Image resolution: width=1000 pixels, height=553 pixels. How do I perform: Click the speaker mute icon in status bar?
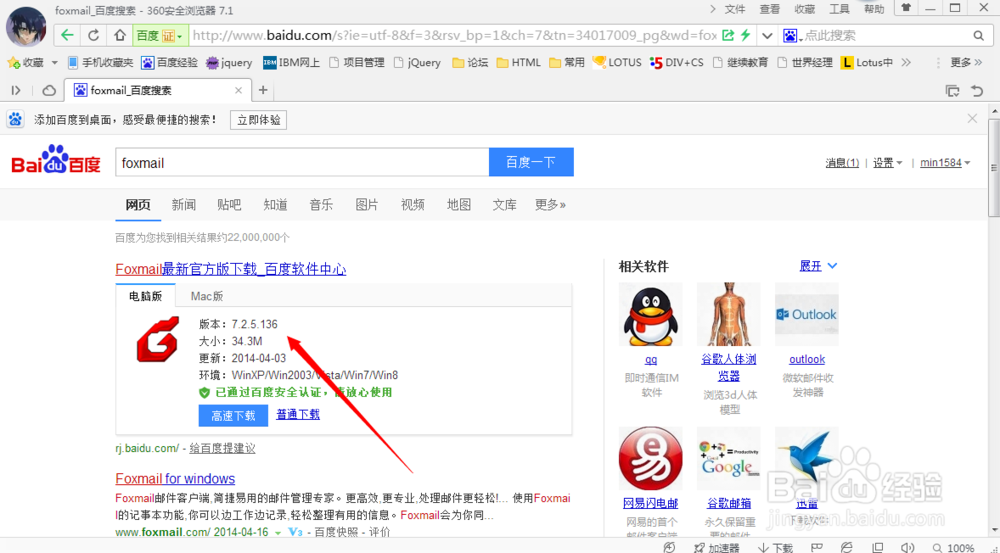[x=908, y=547]
